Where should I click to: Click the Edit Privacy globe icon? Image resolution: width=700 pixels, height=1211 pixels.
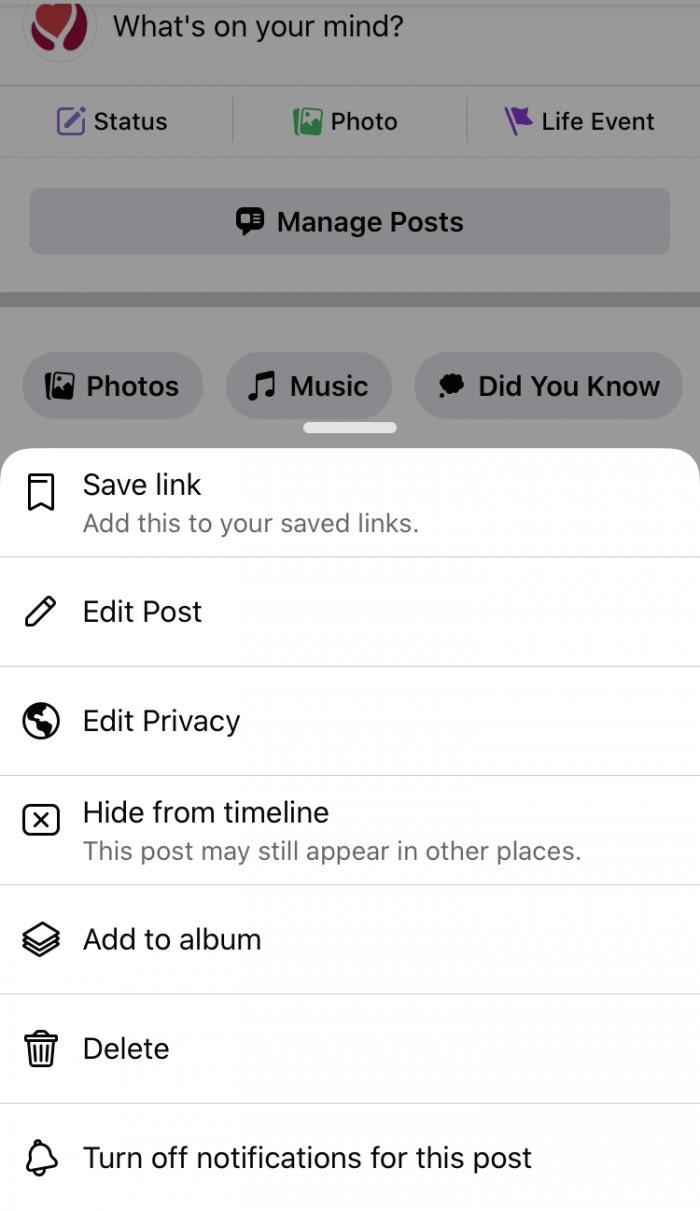point(40,721)
